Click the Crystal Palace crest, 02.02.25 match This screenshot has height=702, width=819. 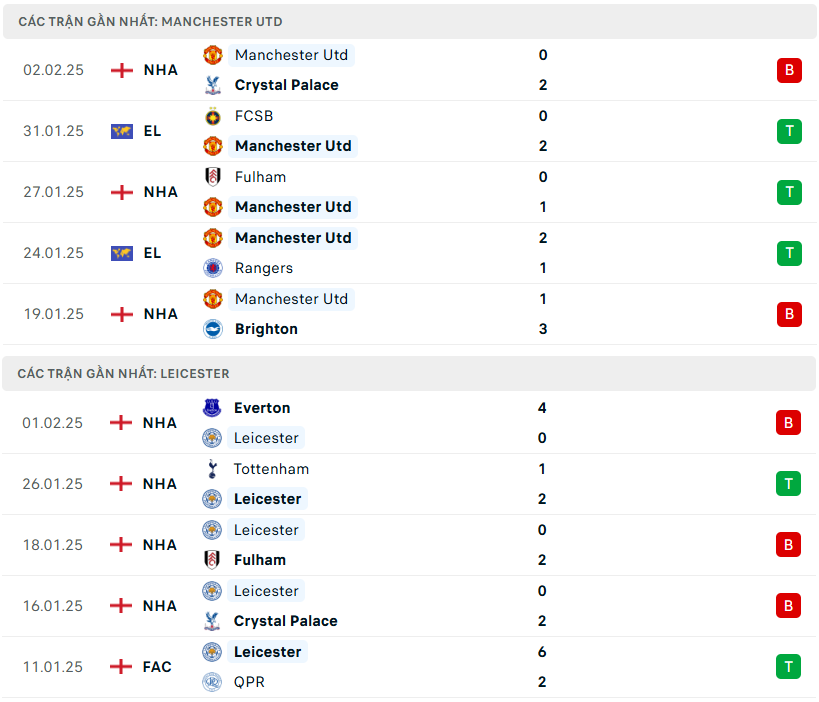(212, 85)
